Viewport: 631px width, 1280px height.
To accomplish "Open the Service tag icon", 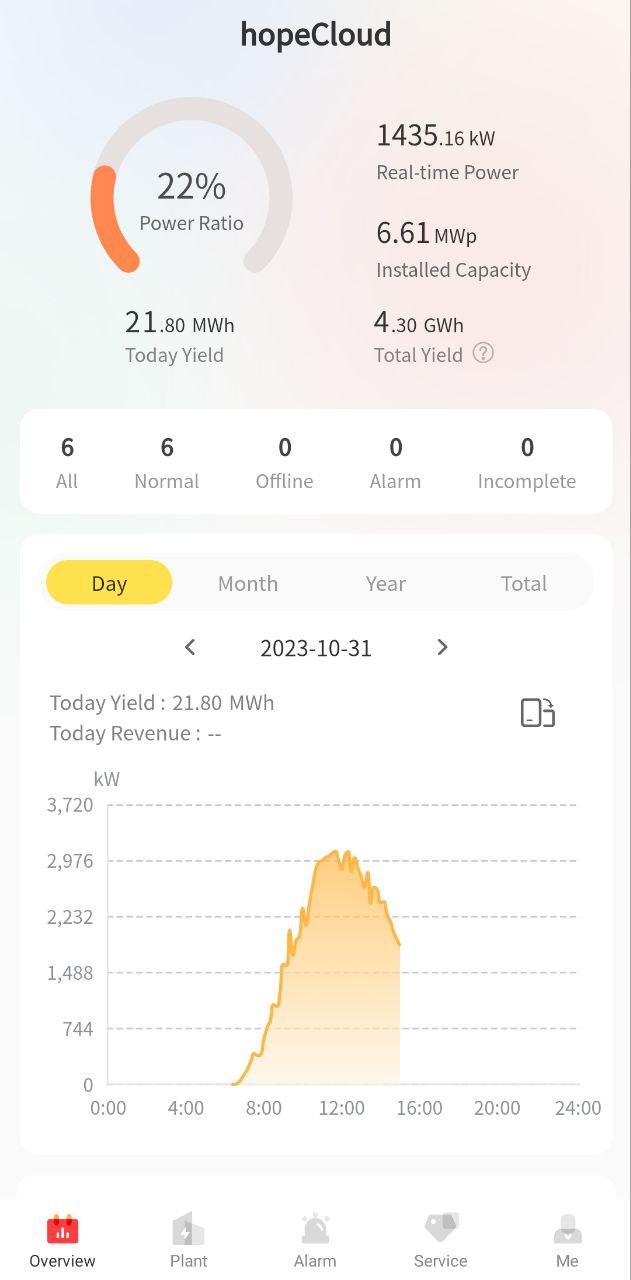I will tap(440, 1228).
